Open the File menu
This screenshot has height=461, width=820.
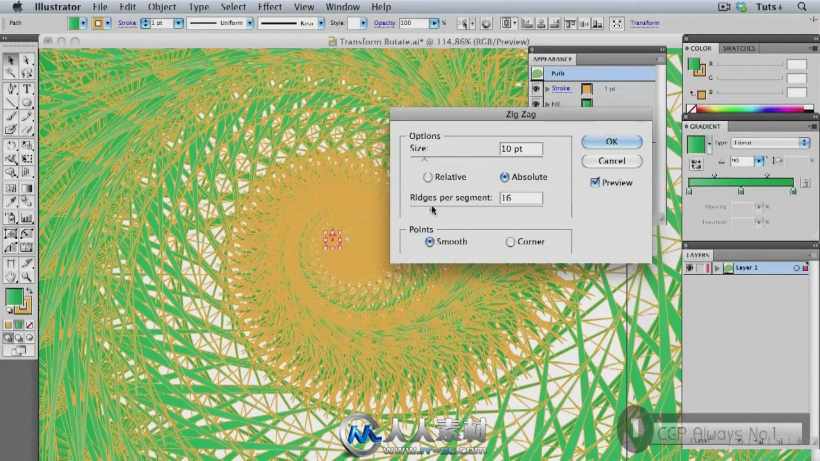pos(99,7)
